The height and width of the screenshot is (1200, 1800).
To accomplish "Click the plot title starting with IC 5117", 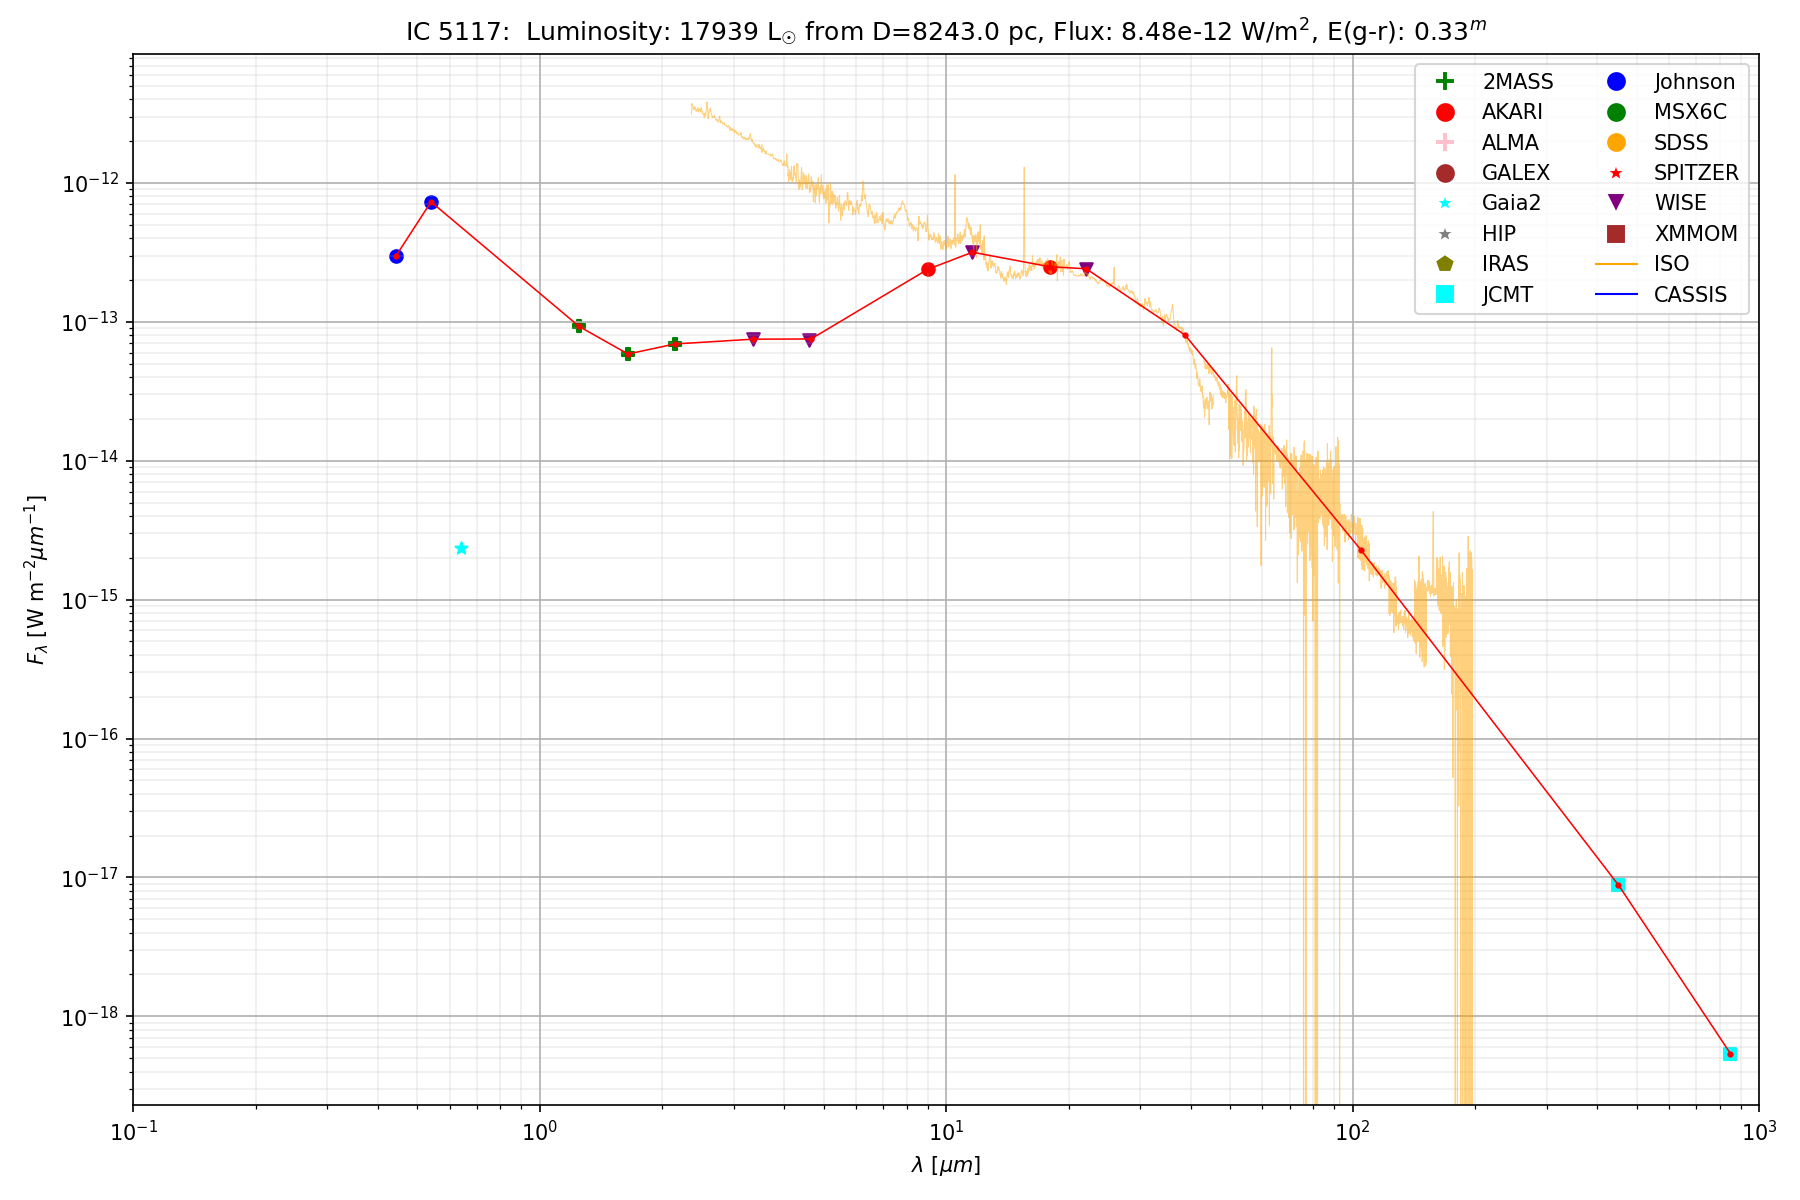I will coord(945,31).
